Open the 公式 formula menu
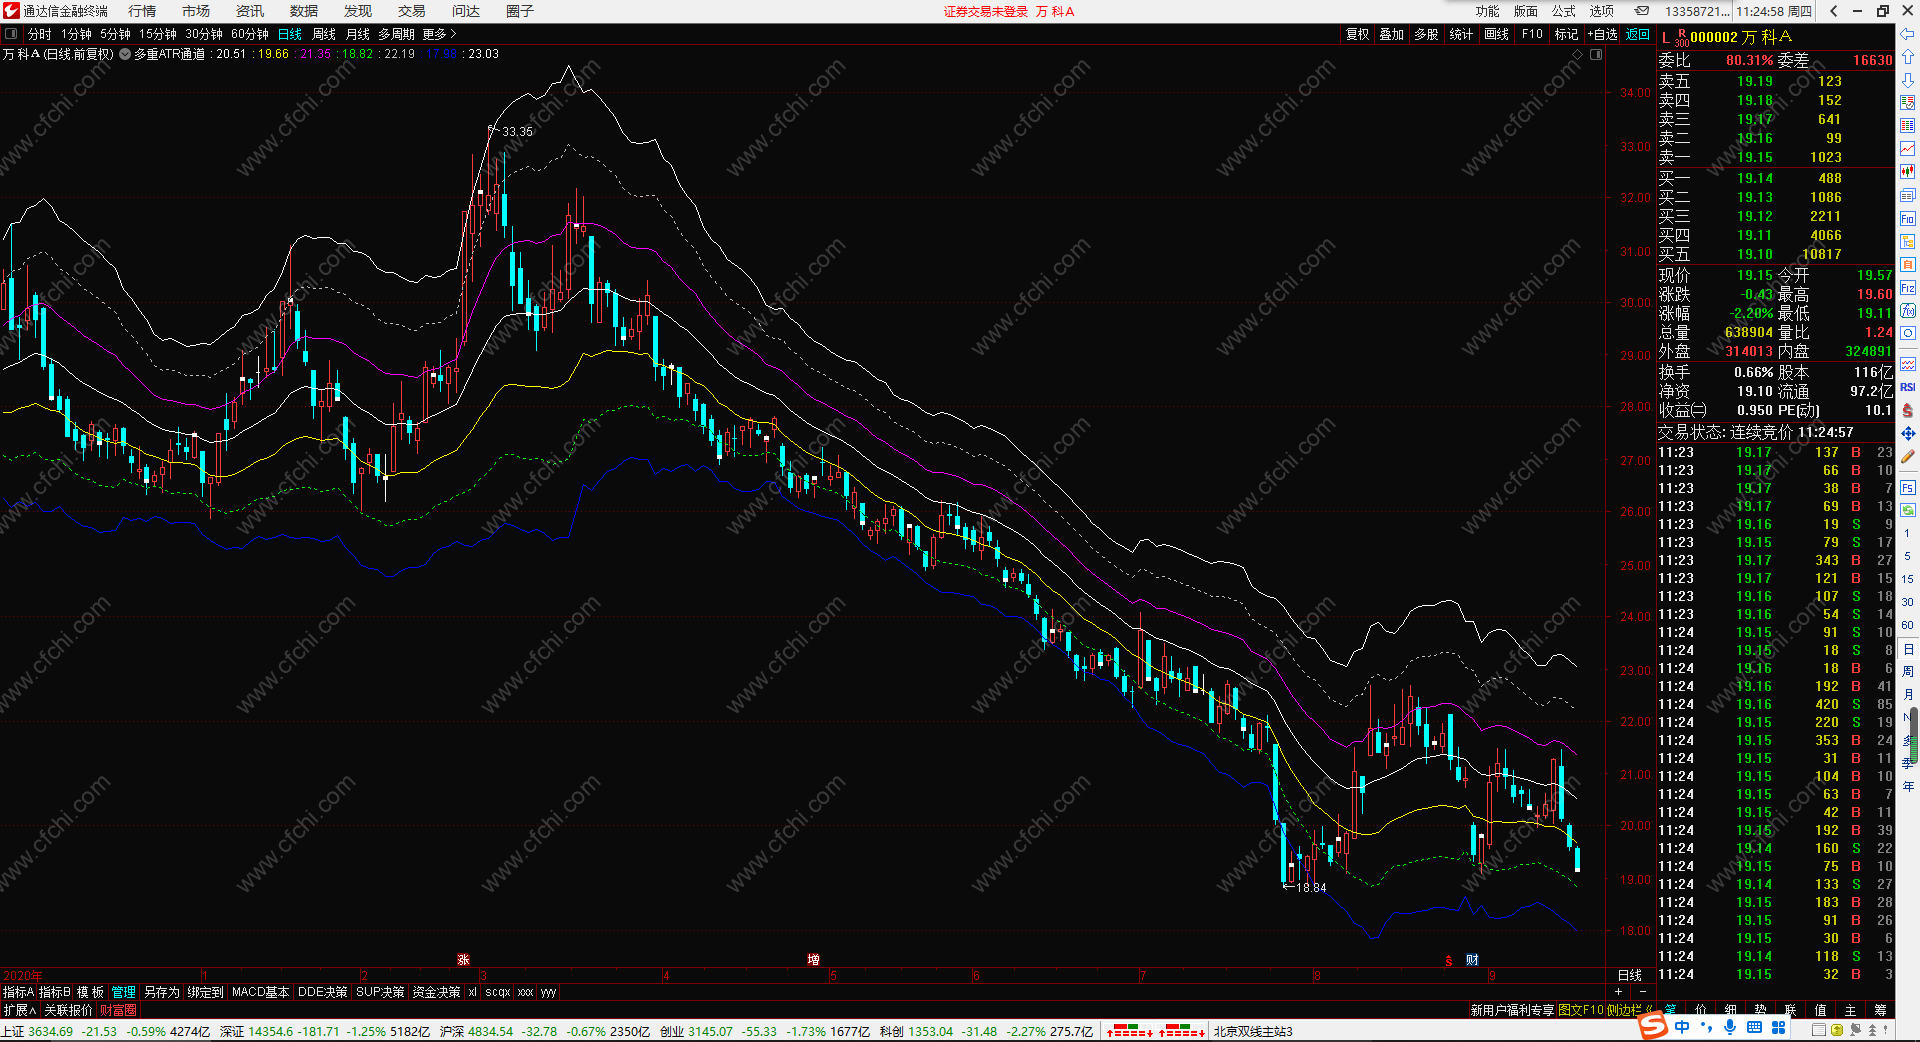 (1564, 11)
